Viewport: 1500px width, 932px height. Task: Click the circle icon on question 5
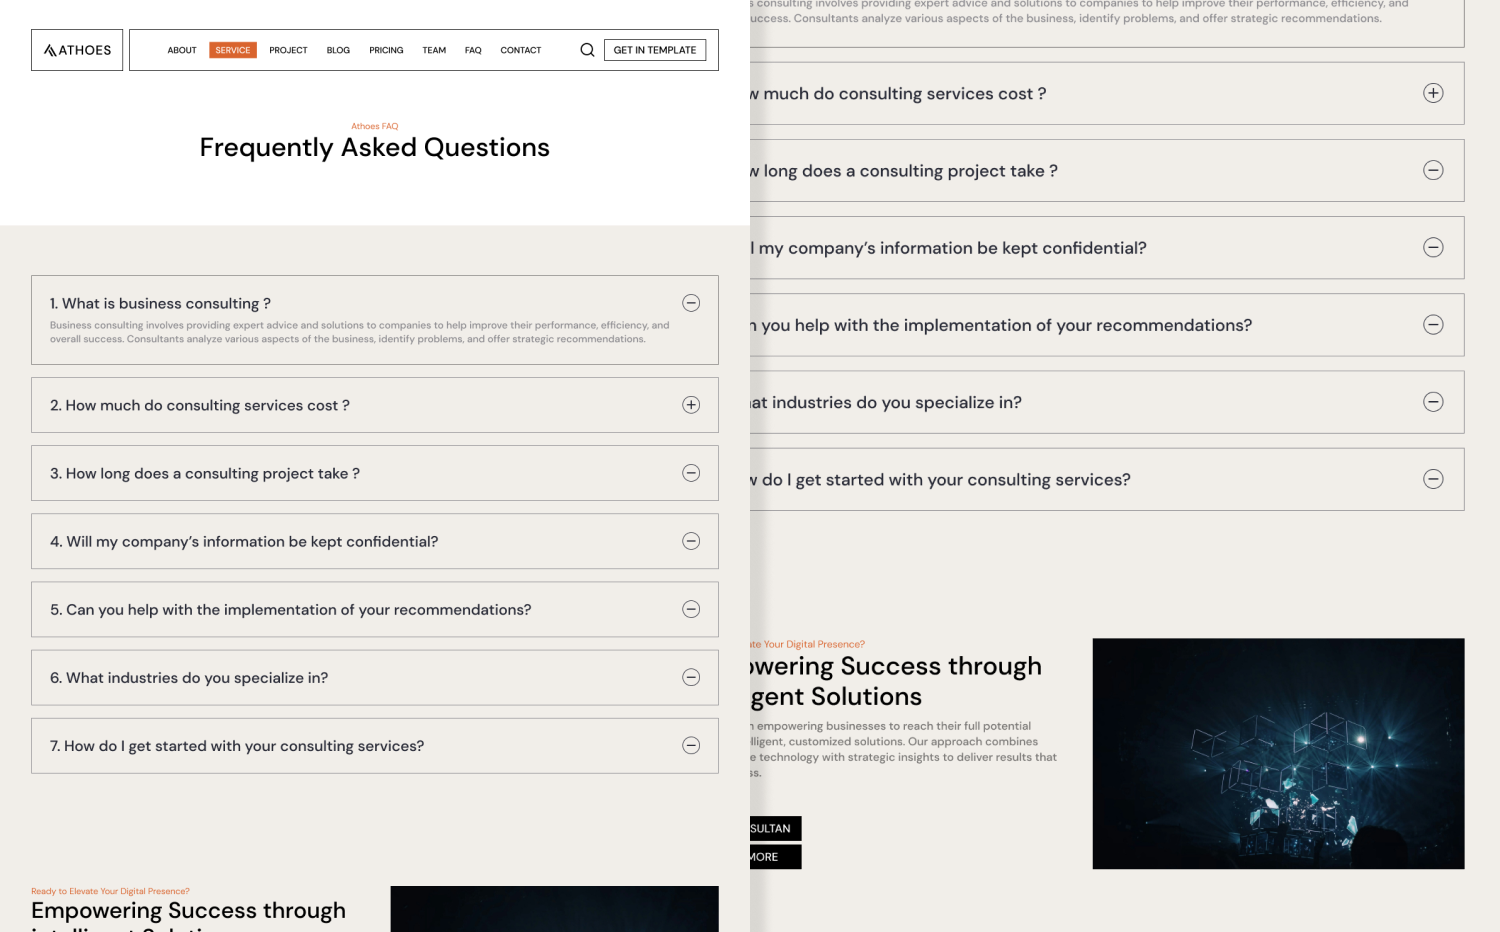pos(691,609)
